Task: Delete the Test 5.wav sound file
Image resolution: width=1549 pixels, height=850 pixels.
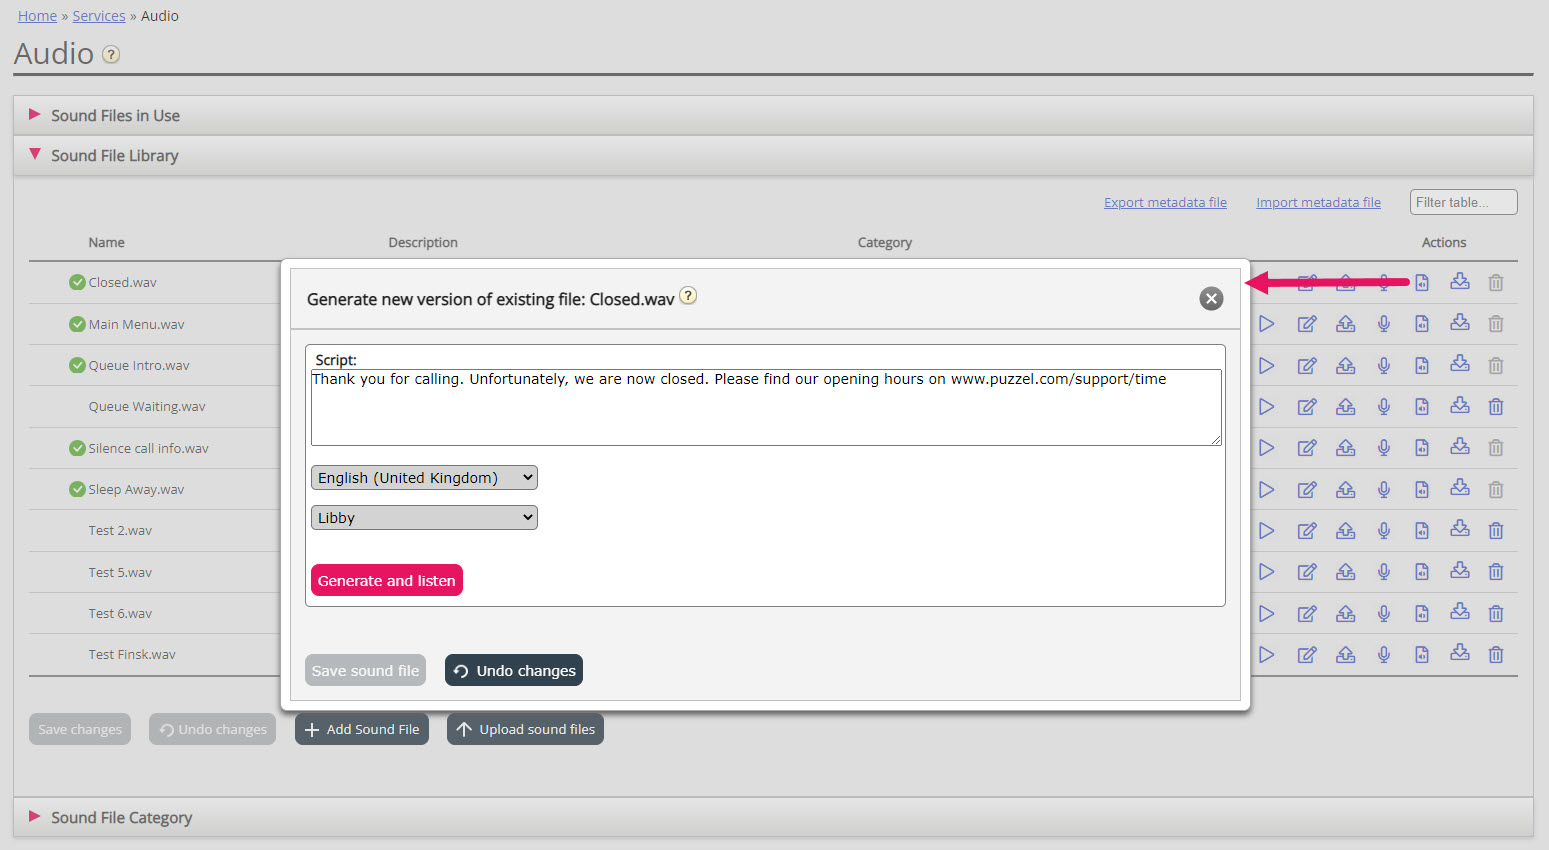Action: 1496,572
